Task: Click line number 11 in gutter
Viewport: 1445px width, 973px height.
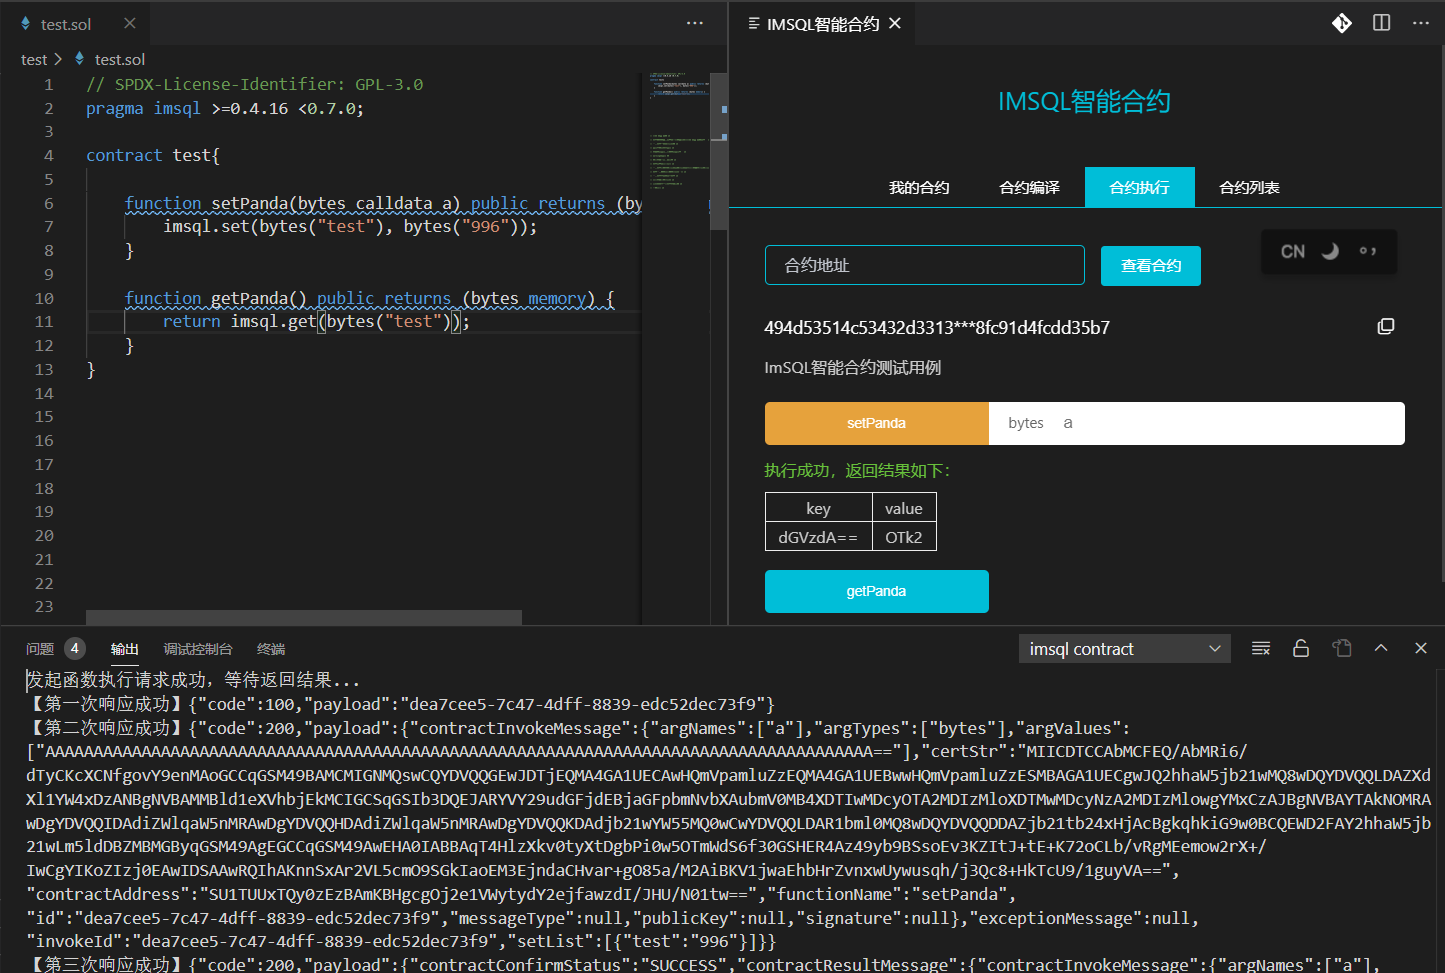Action: pyautogui.click(x=44, y=322)
